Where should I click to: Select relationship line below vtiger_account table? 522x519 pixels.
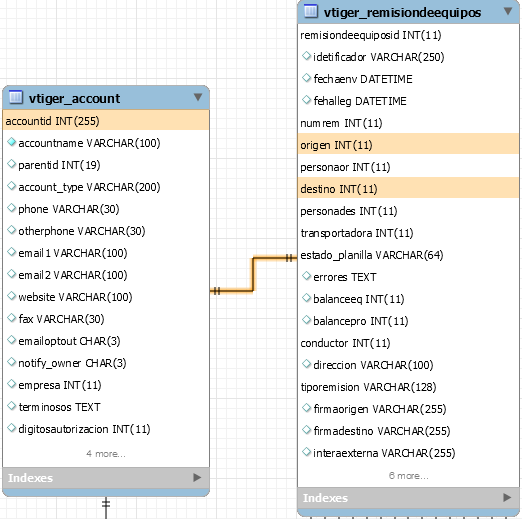coord(106,508)
